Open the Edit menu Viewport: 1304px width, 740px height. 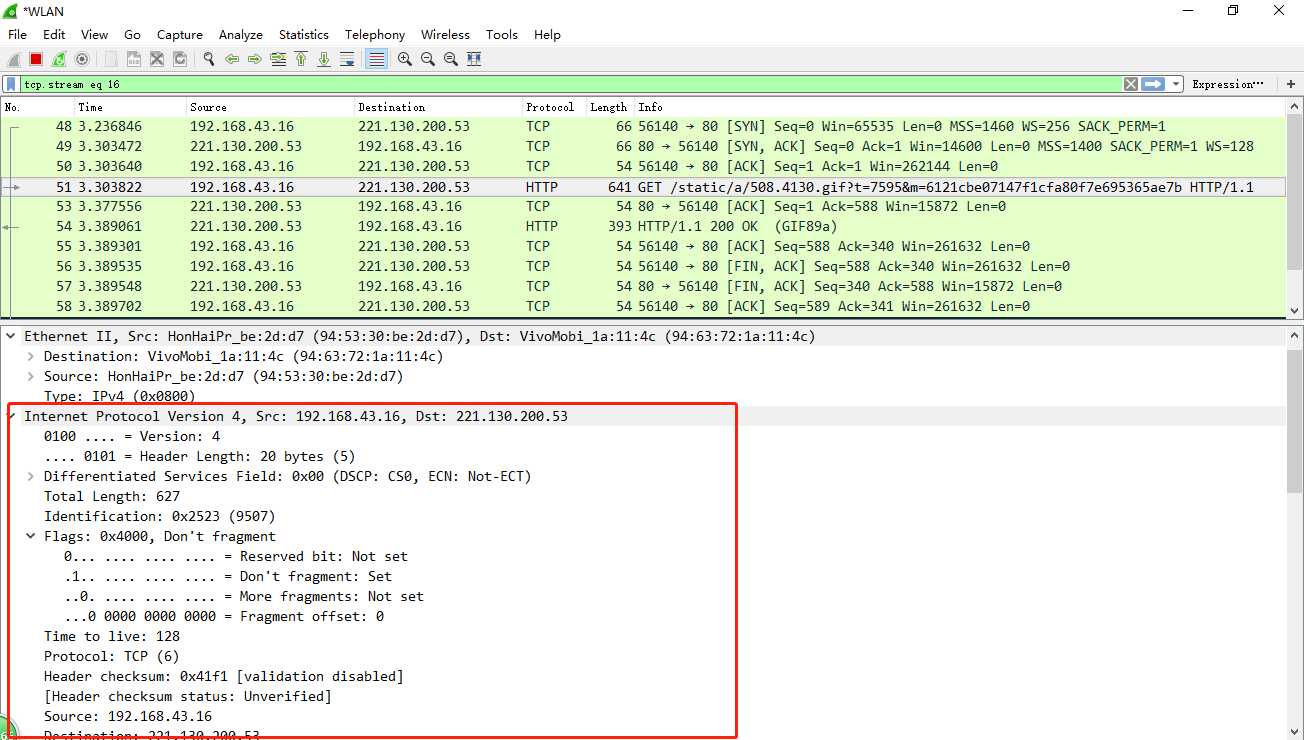tap(54, 34)
